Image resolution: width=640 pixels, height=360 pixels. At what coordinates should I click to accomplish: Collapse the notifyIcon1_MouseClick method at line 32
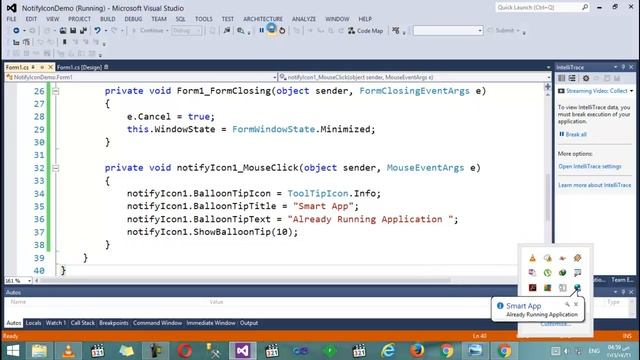click(x=56, y=168)
